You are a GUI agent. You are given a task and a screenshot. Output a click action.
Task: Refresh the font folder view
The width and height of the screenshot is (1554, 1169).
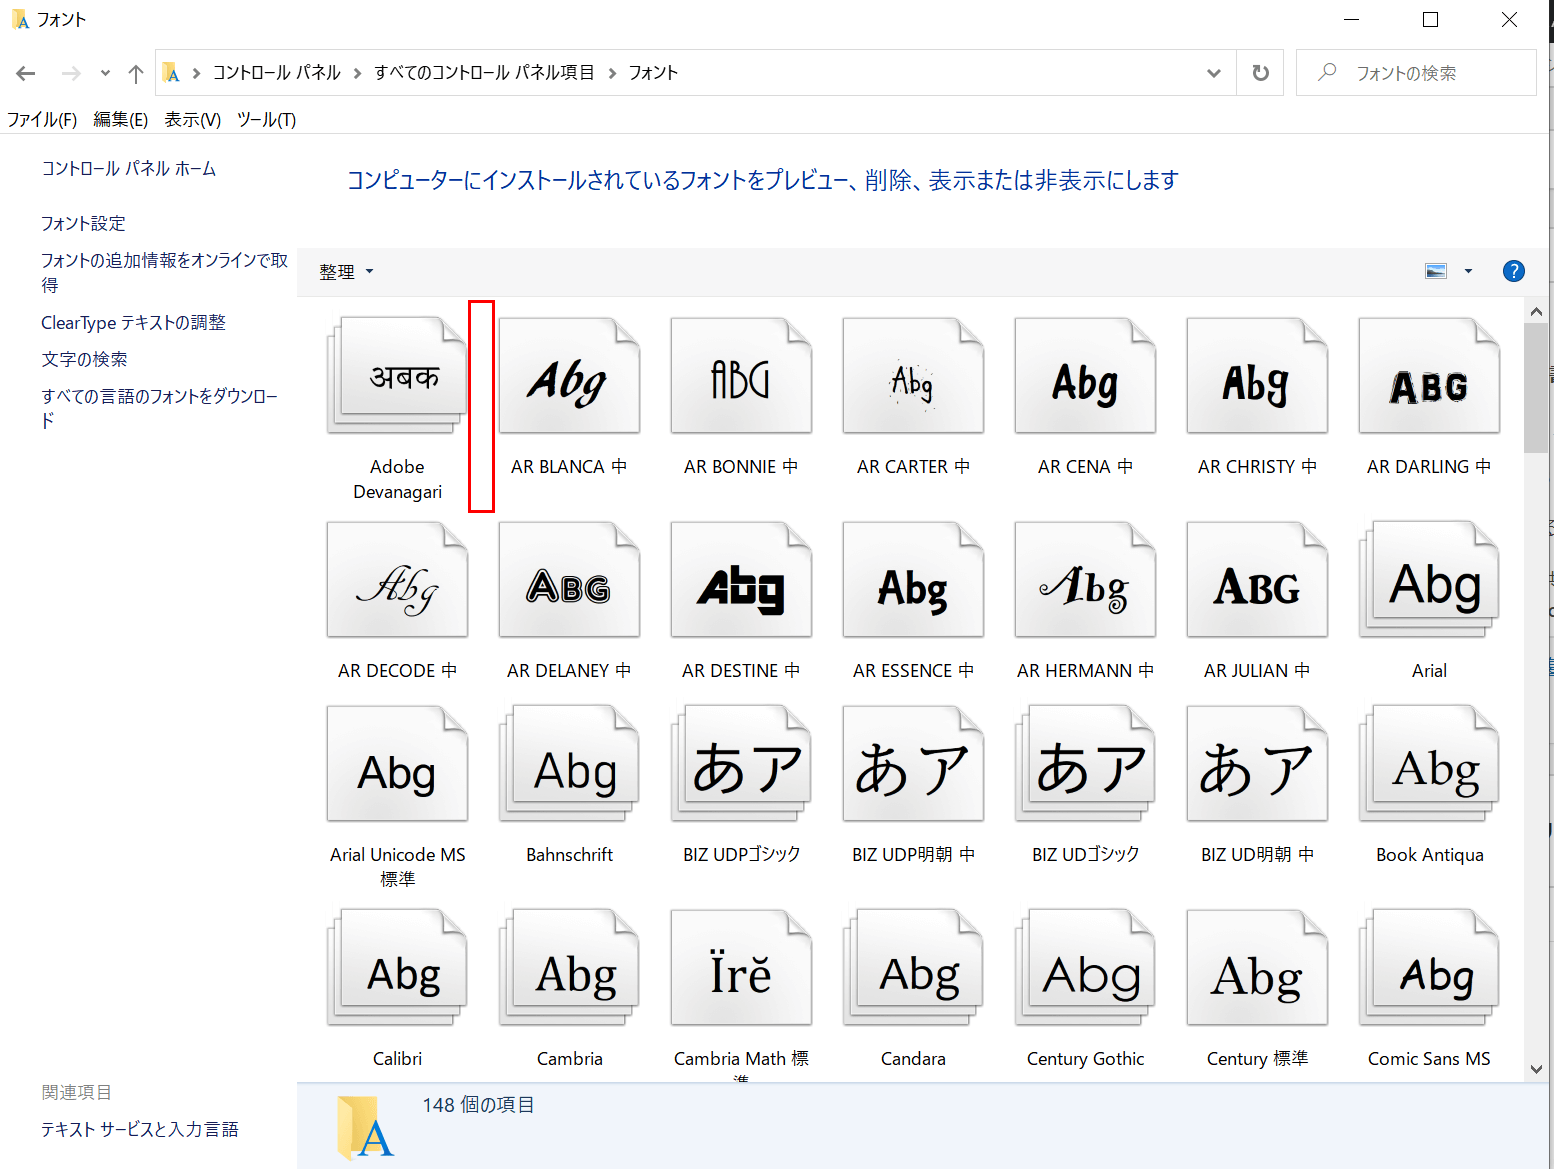pyautogui.click(x=1260, y=73)
